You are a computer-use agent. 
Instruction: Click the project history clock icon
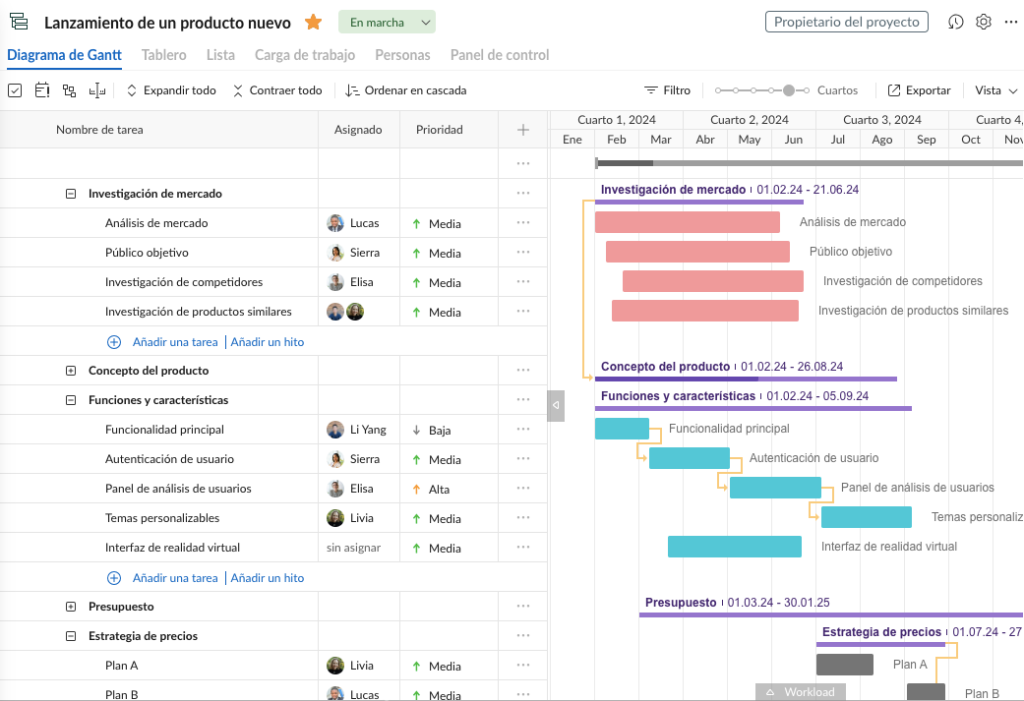[x=956, y=22]
